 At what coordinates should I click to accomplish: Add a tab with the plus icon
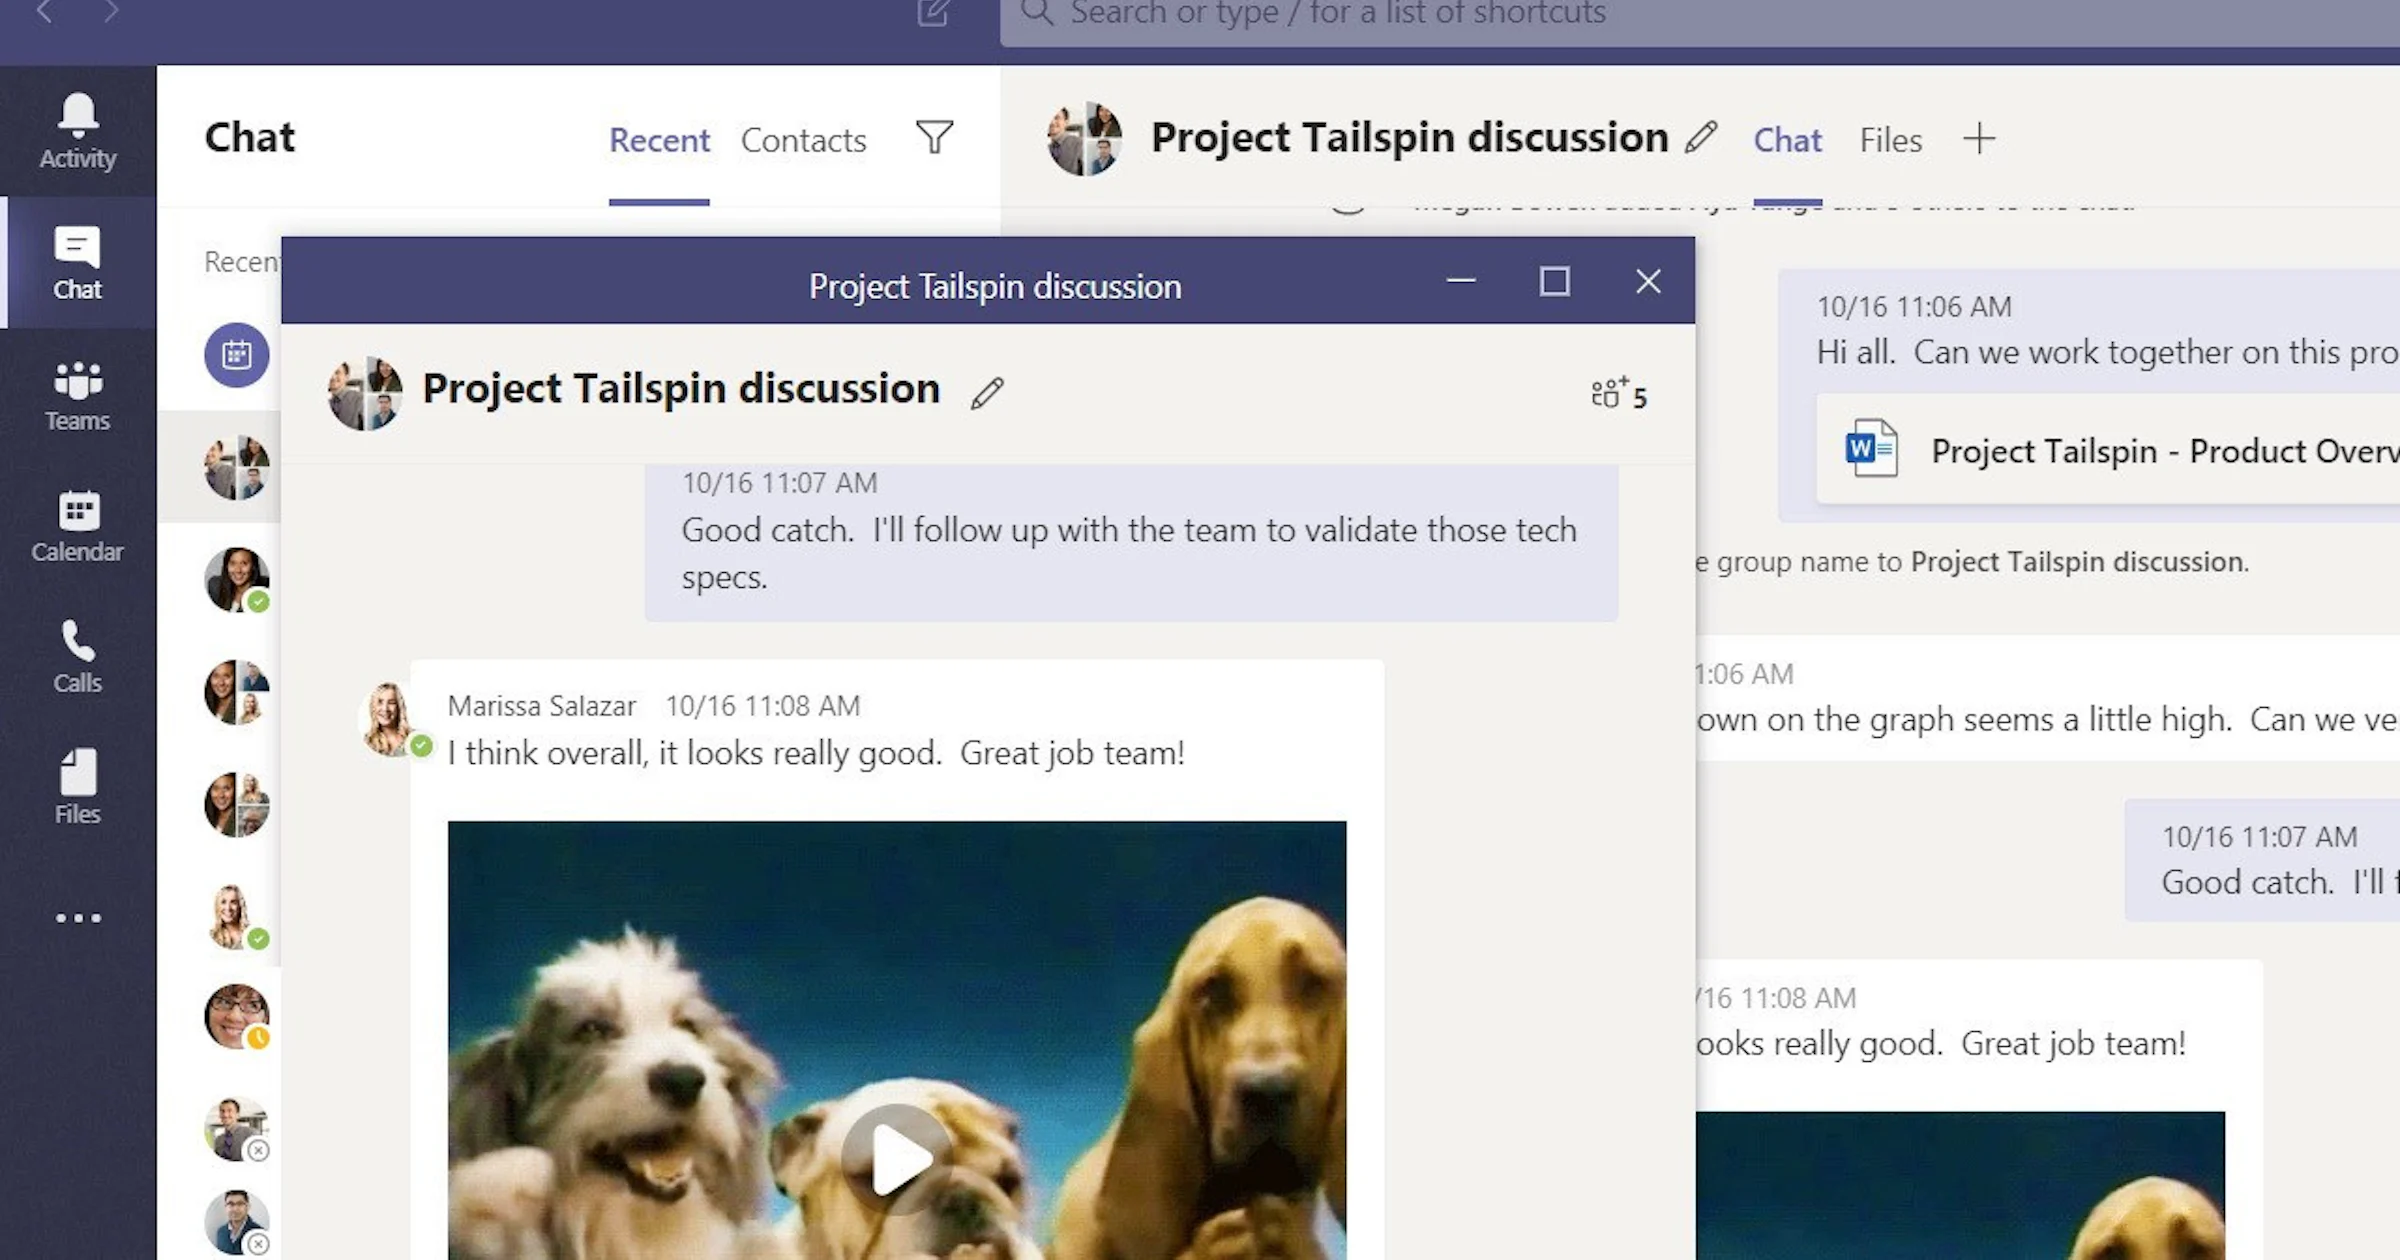[1979, 138]
